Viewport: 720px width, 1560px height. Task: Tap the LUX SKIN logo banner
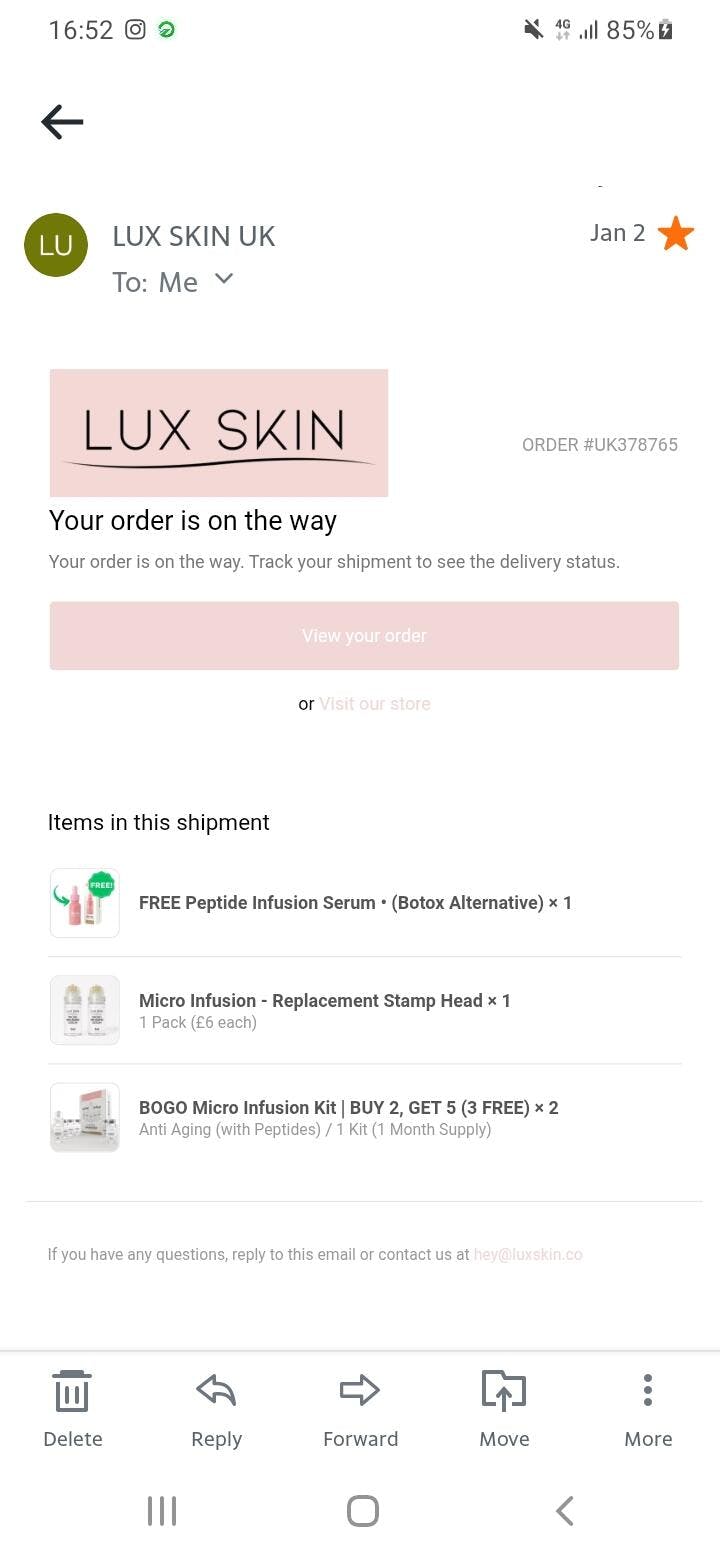point(219,433)
